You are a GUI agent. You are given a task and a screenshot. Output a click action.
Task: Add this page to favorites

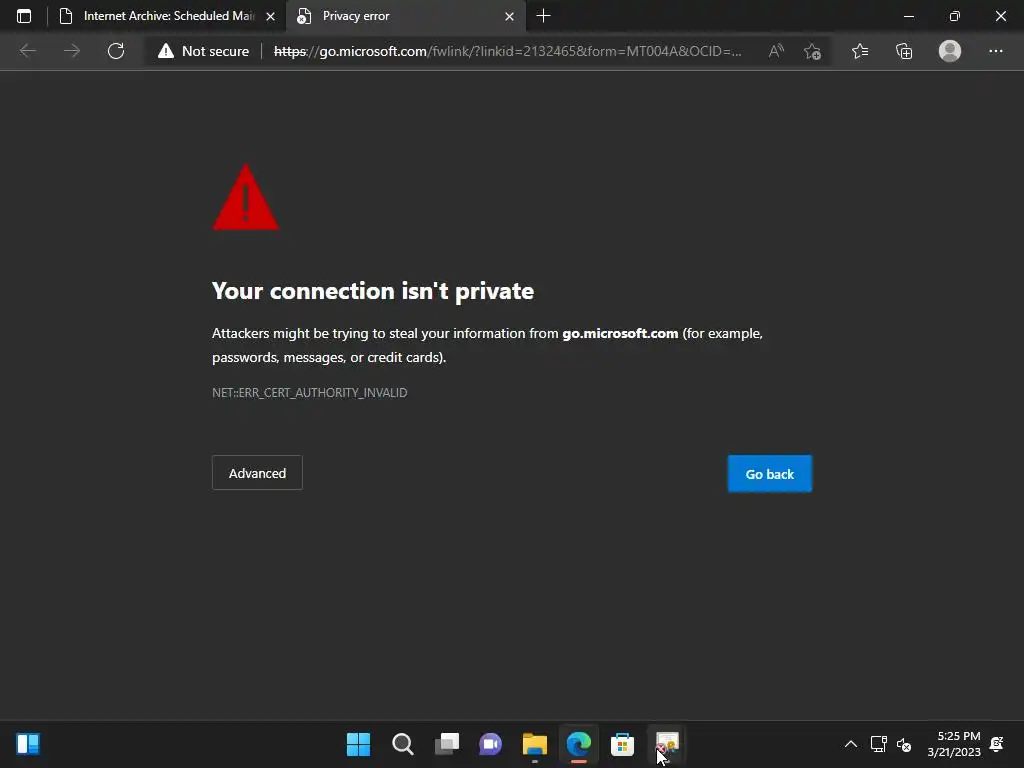tap(812, 51)
